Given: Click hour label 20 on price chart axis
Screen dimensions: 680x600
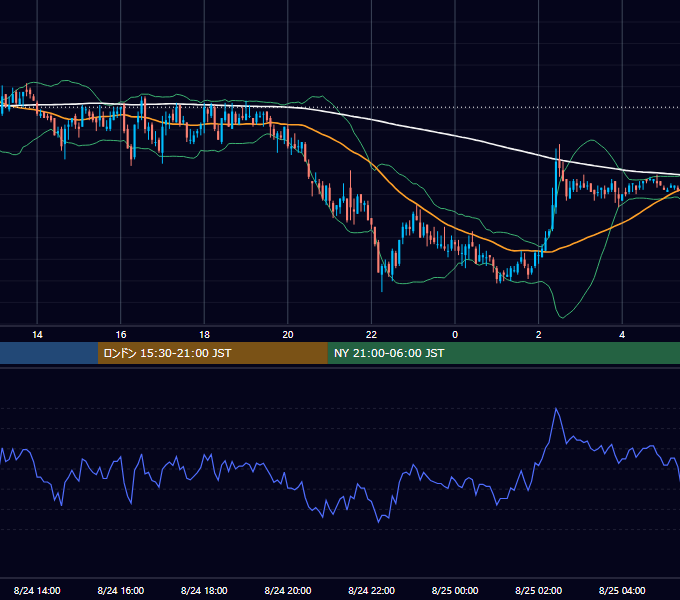Looking at the screenshot, I should [x=288, y=335].
